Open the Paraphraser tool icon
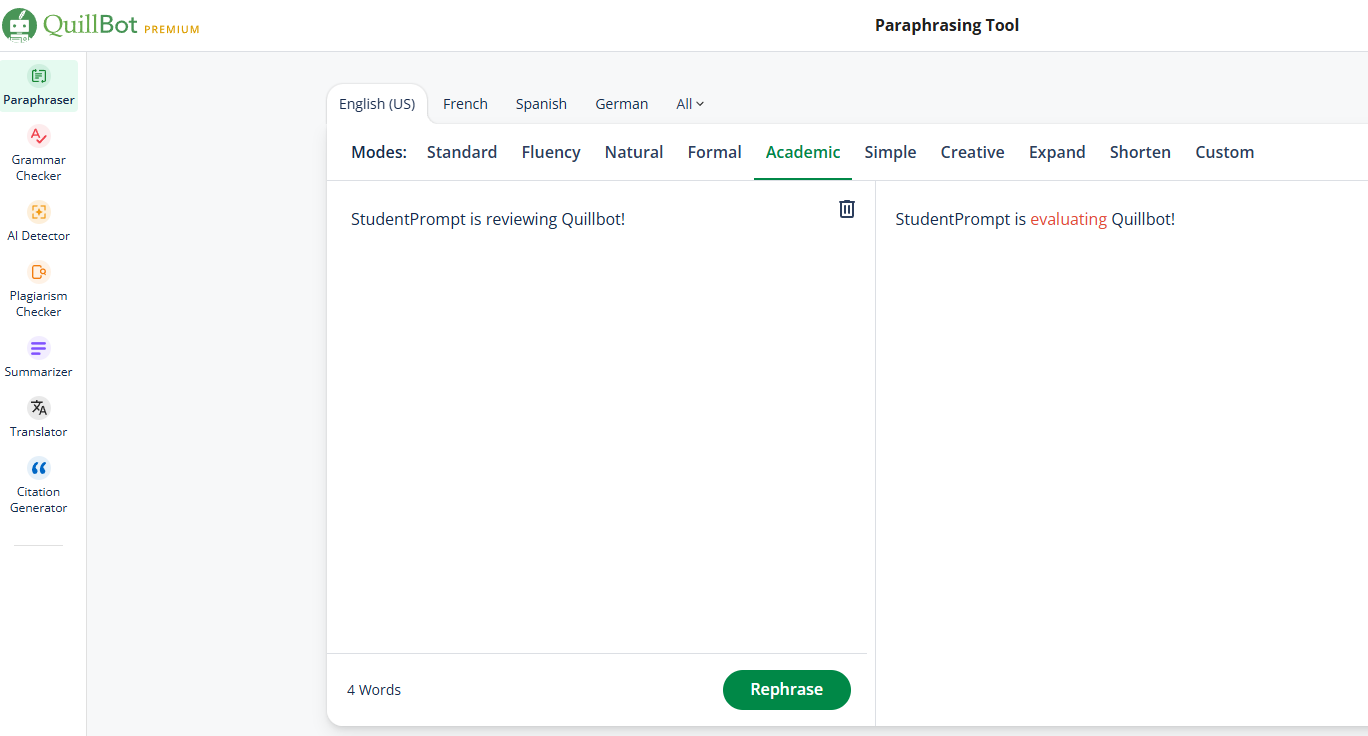Screen dimensions: 1368x736 click(39, 76)
